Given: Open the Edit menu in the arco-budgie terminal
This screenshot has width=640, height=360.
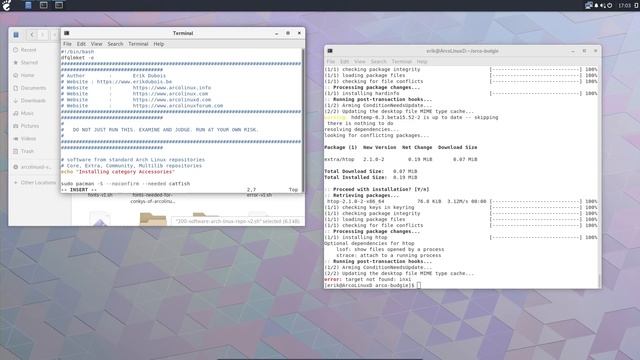Looking at the screenshot, I should 344,62.
